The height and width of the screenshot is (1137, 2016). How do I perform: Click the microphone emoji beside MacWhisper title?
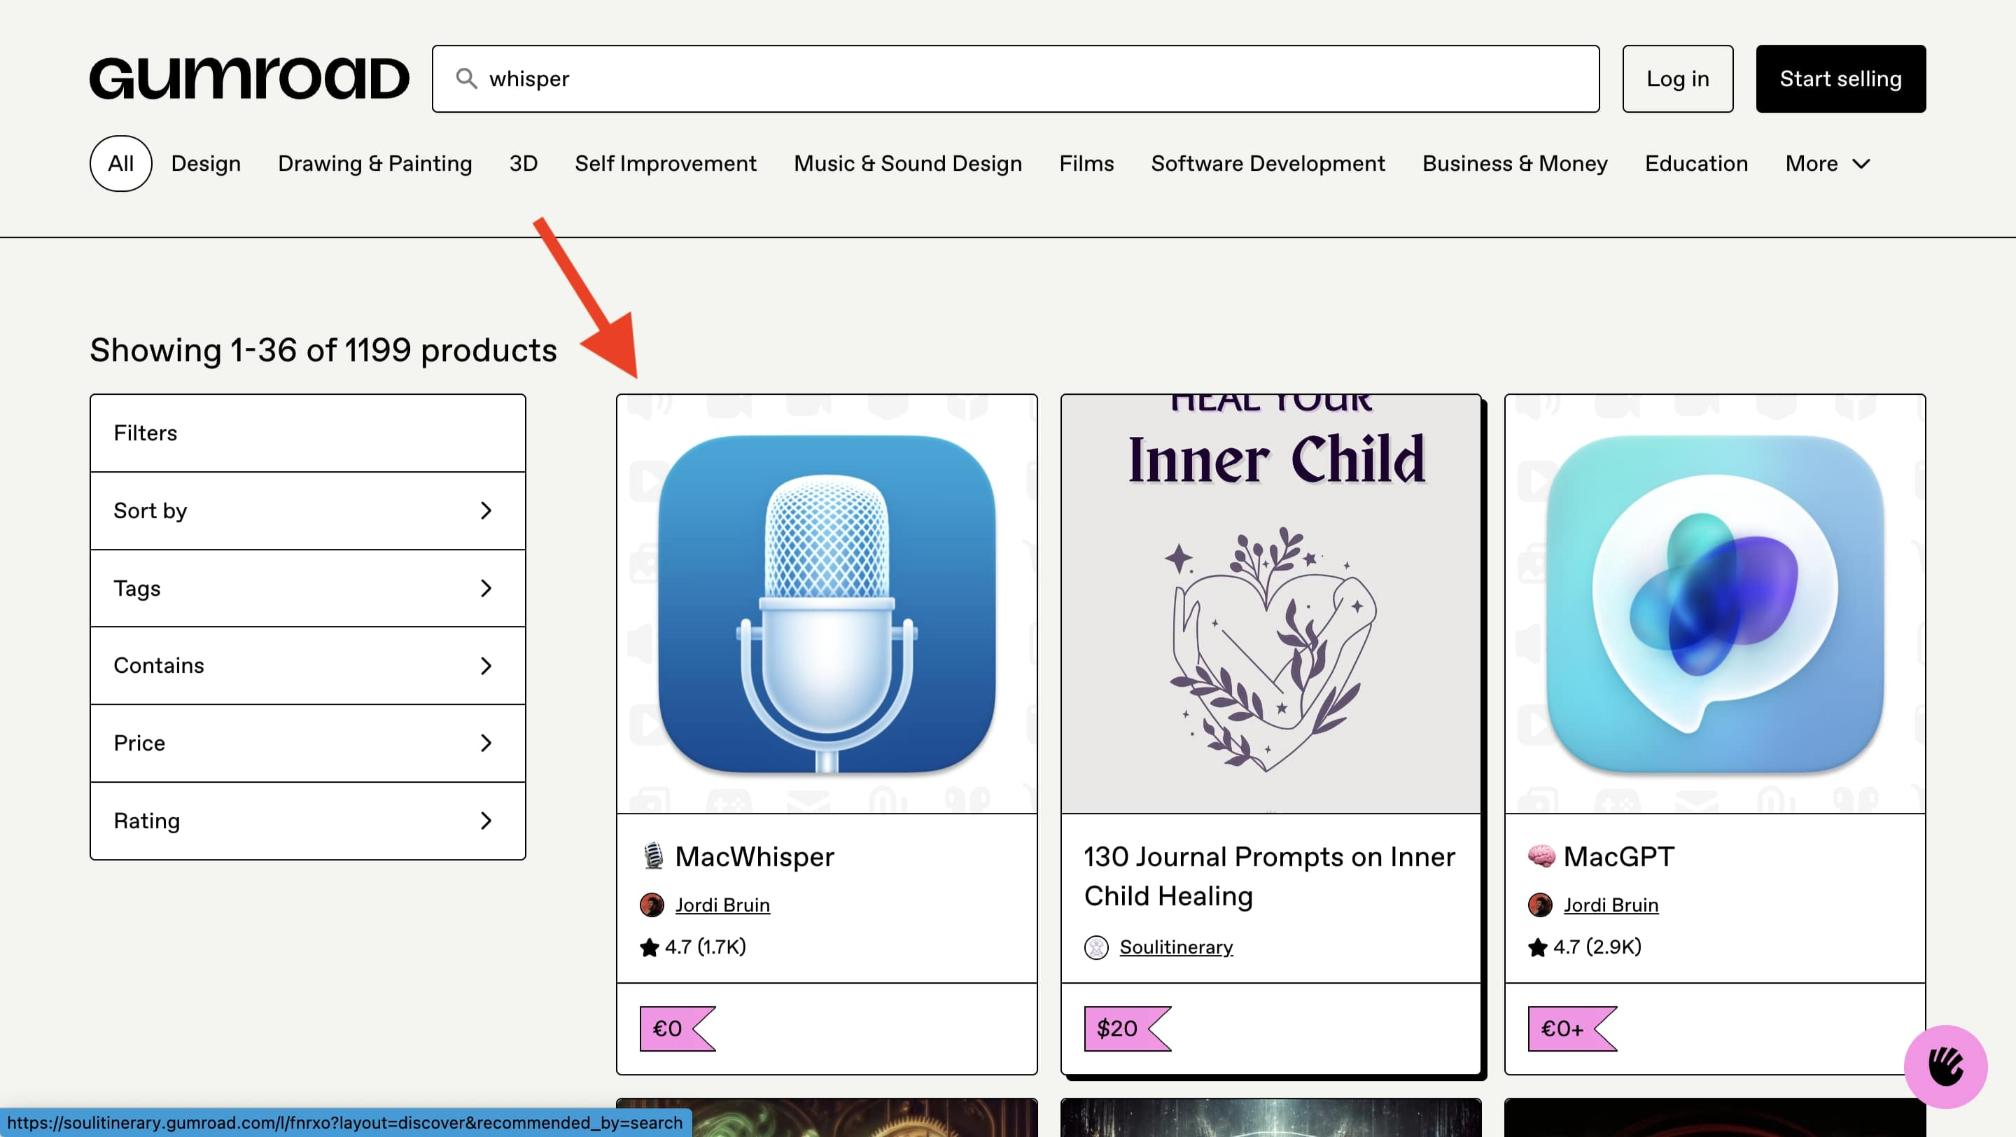[x=653, y=856]
